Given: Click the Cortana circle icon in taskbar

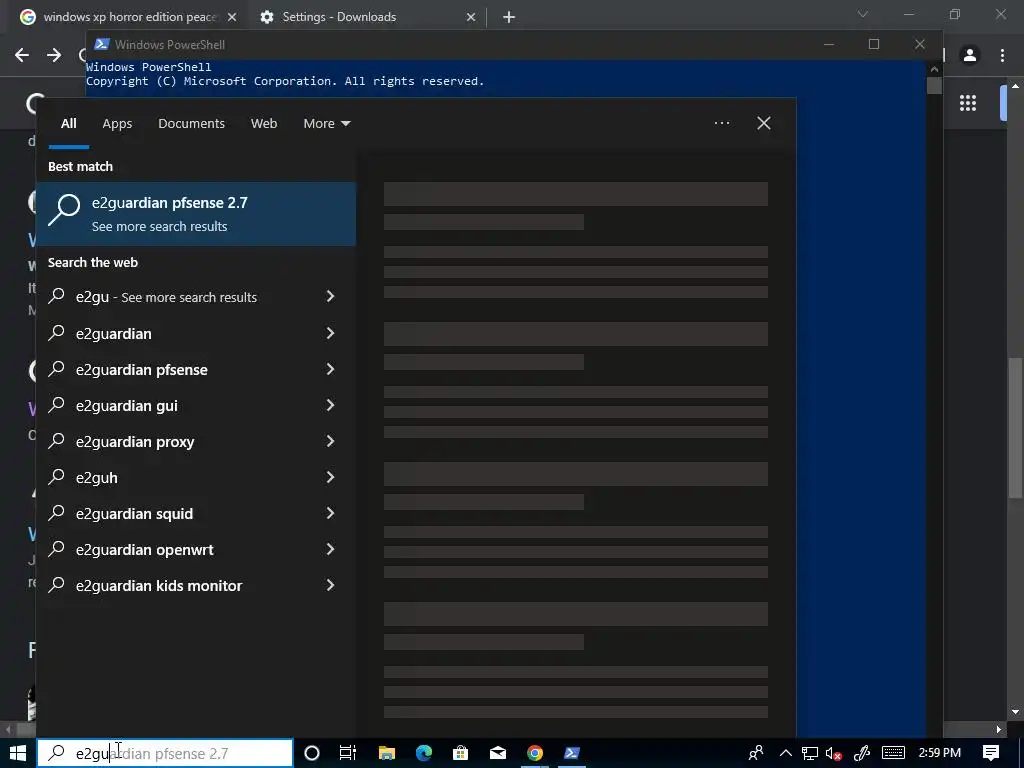Looking at the screenshot, I should [x=312, y=753].
